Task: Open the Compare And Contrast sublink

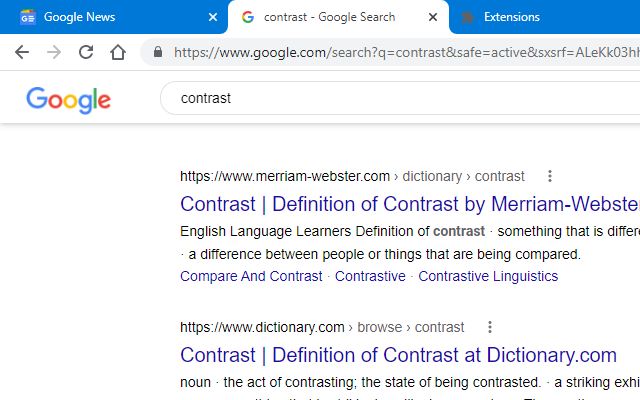Action: coord(251,276)
